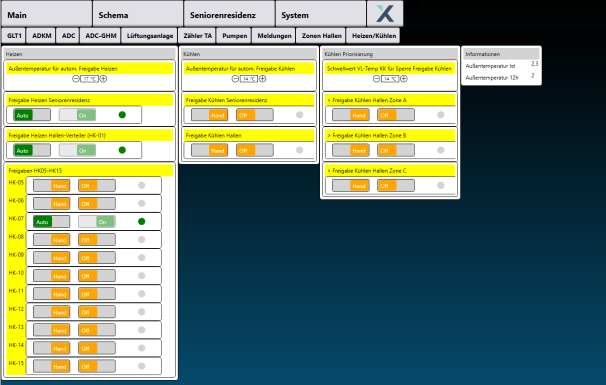Viewport: 606px width, 385px height.
Task: Toggle Off switch for HK-06
Action: point(97,204)
